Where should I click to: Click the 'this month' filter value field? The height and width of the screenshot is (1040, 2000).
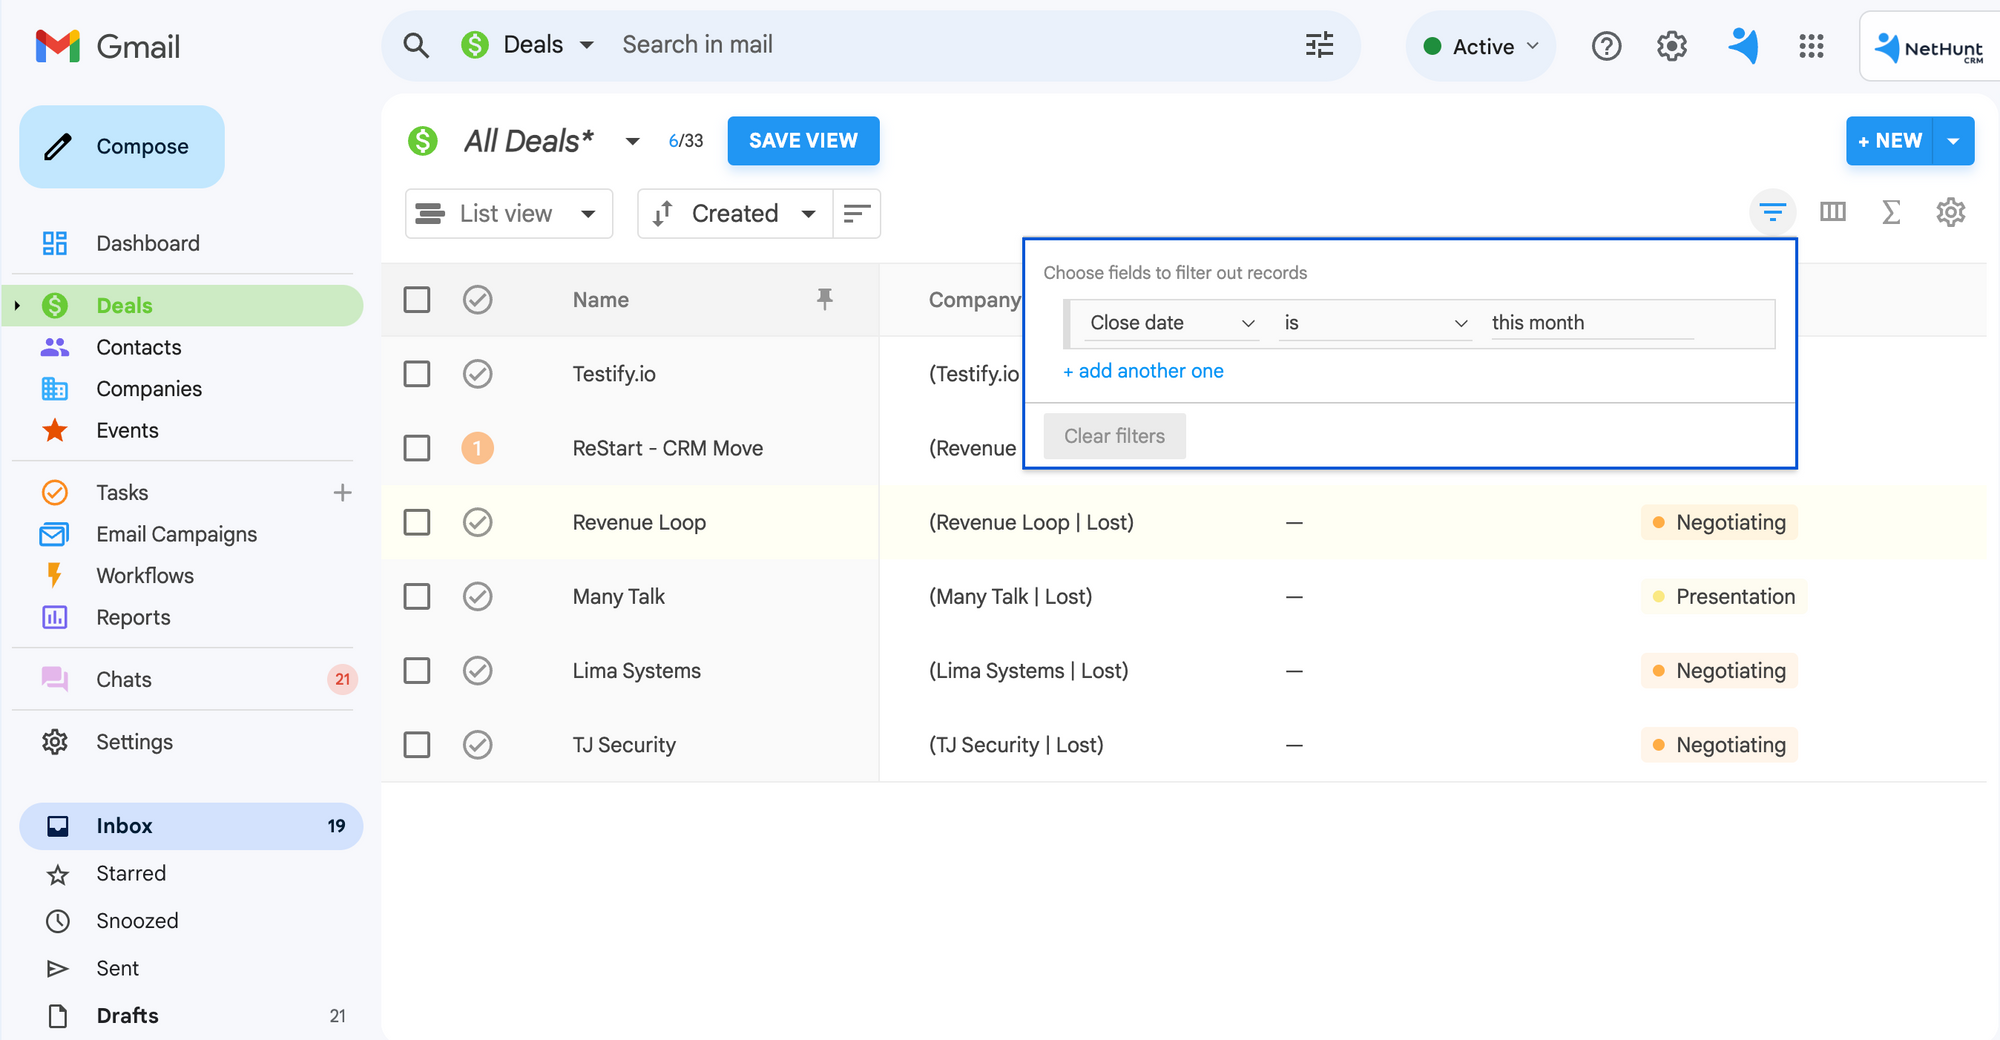click(x=1592, y=323)
